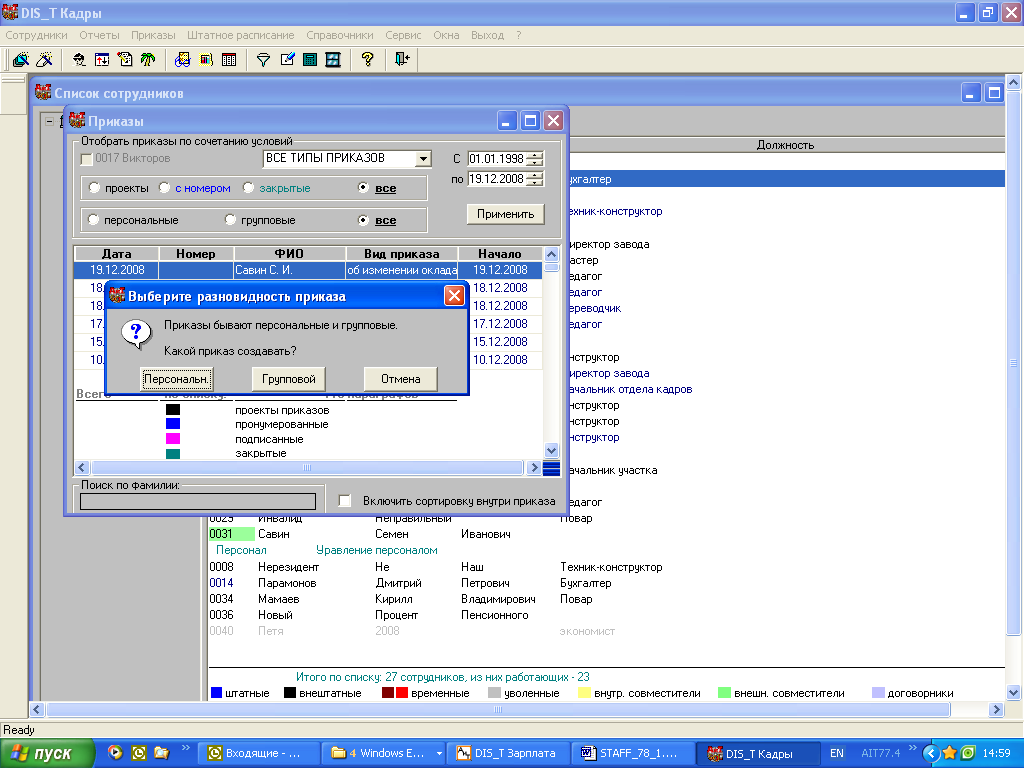Click the "Поиск по фамилии" search field
This screenshot has height=768, width=1024.
(197, 501)
